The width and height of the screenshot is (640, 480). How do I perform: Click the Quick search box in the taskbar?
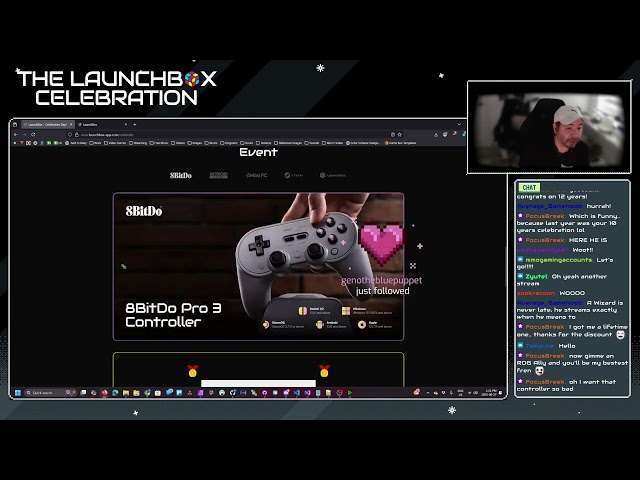pos(50,393)
